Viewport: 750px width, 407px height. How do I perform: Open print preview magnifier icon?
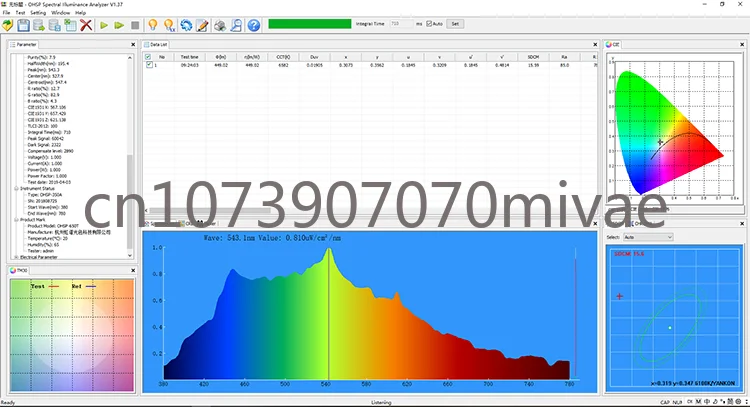pos(236,25)
